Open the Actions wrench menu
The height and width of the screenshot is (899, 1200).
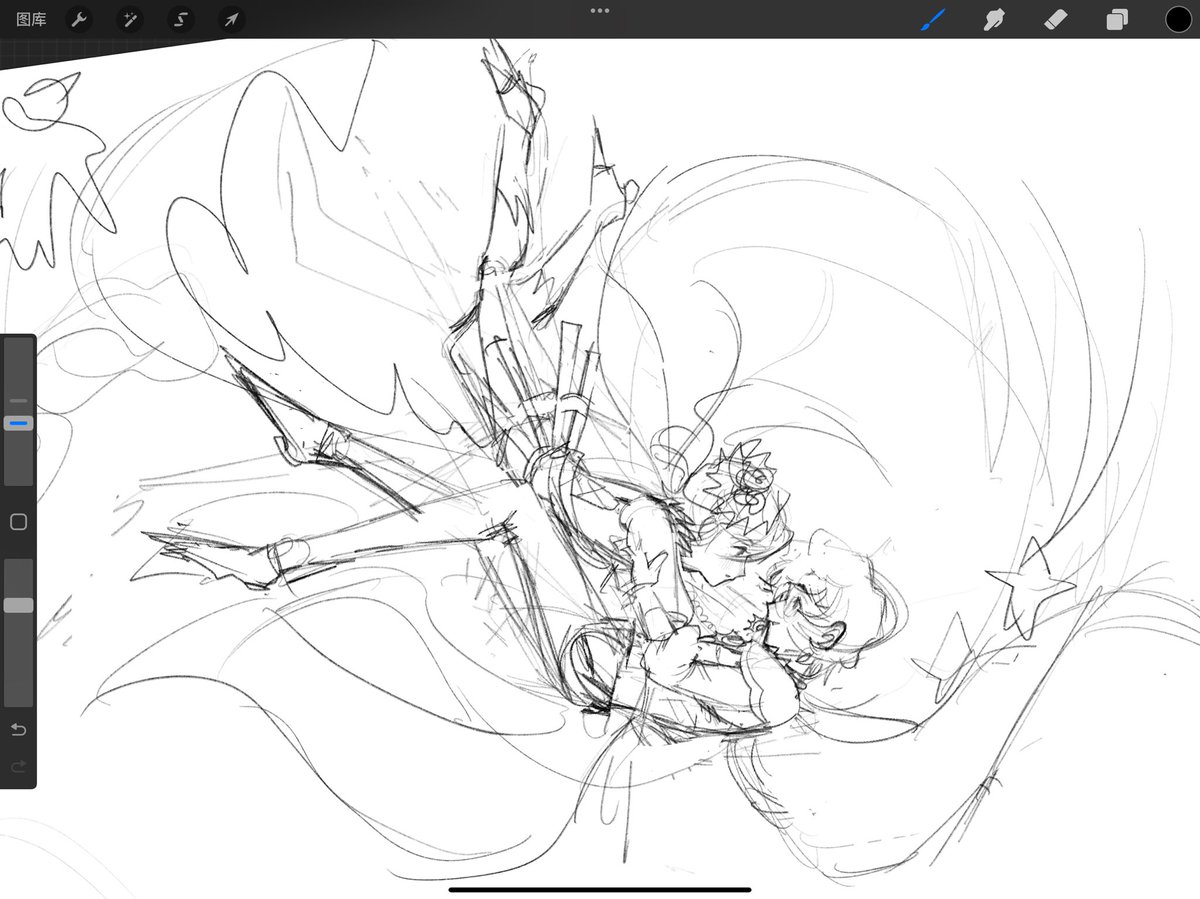[x=79, y=19]
